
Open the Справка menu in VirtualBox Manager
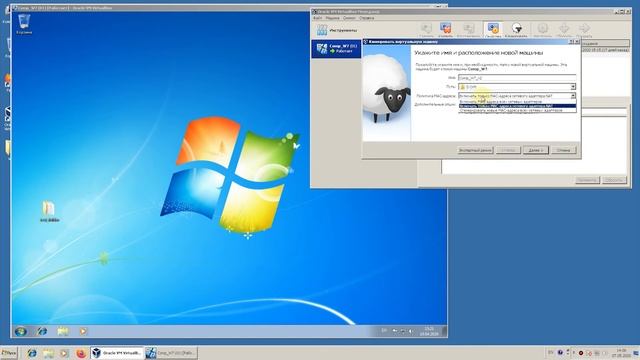click(x=367, y=18)
